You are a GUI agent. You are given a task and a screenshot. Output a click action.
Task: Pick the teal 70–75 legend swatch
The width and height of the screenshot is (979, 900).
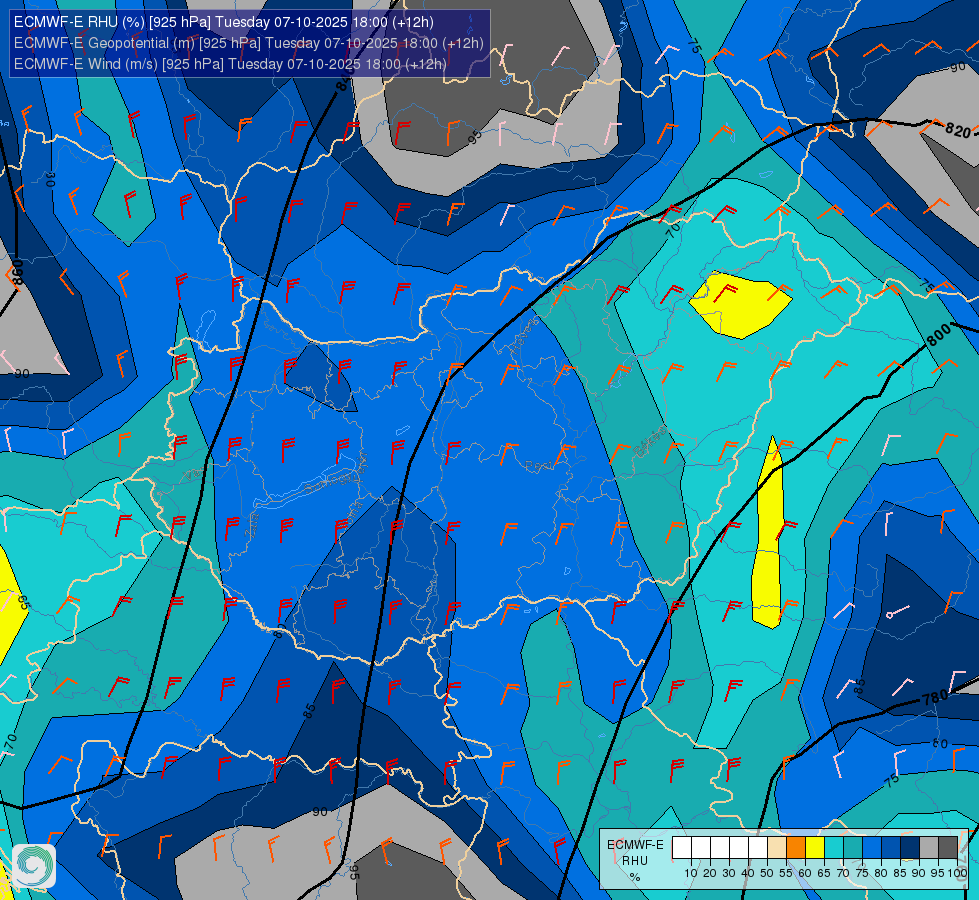point(853,847)
